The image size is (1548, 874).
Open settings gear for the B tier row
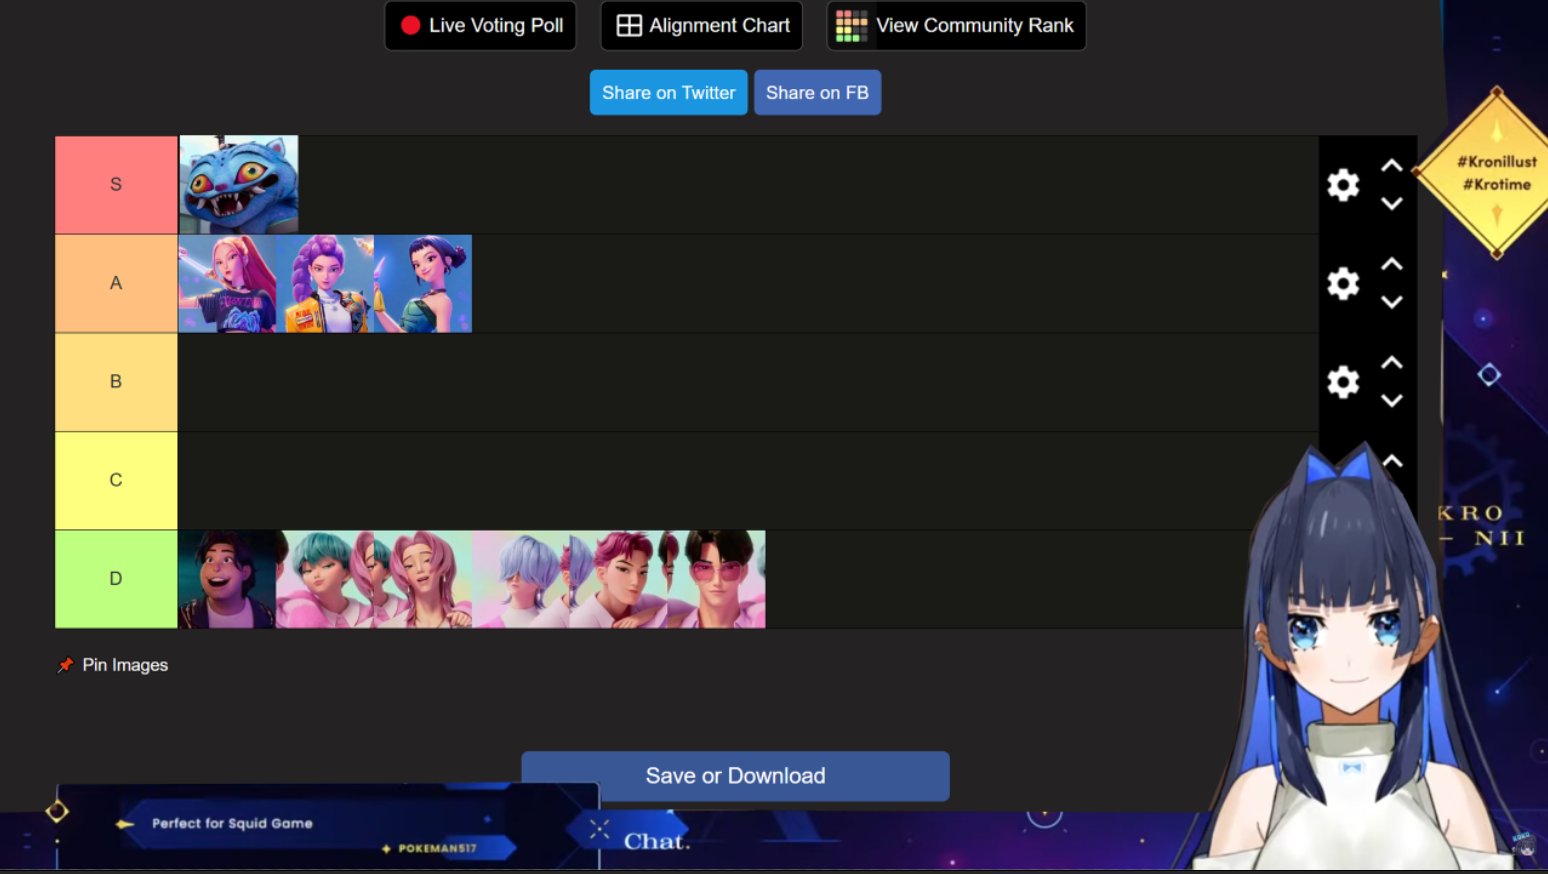[1343, 382]
